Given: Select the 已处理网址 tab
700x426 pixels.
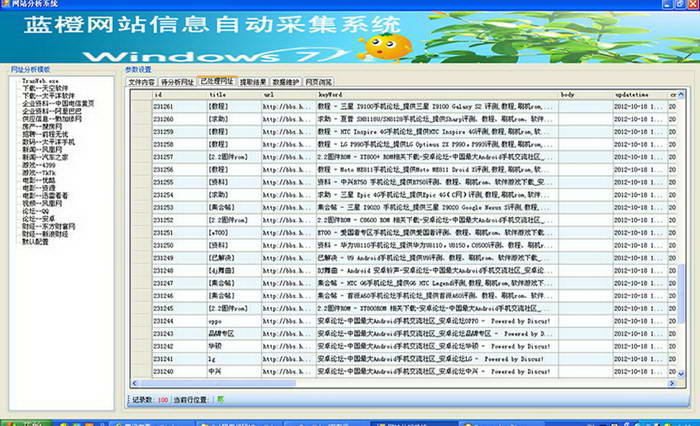Looking at the screenshot, I should [x=217, y=81].
